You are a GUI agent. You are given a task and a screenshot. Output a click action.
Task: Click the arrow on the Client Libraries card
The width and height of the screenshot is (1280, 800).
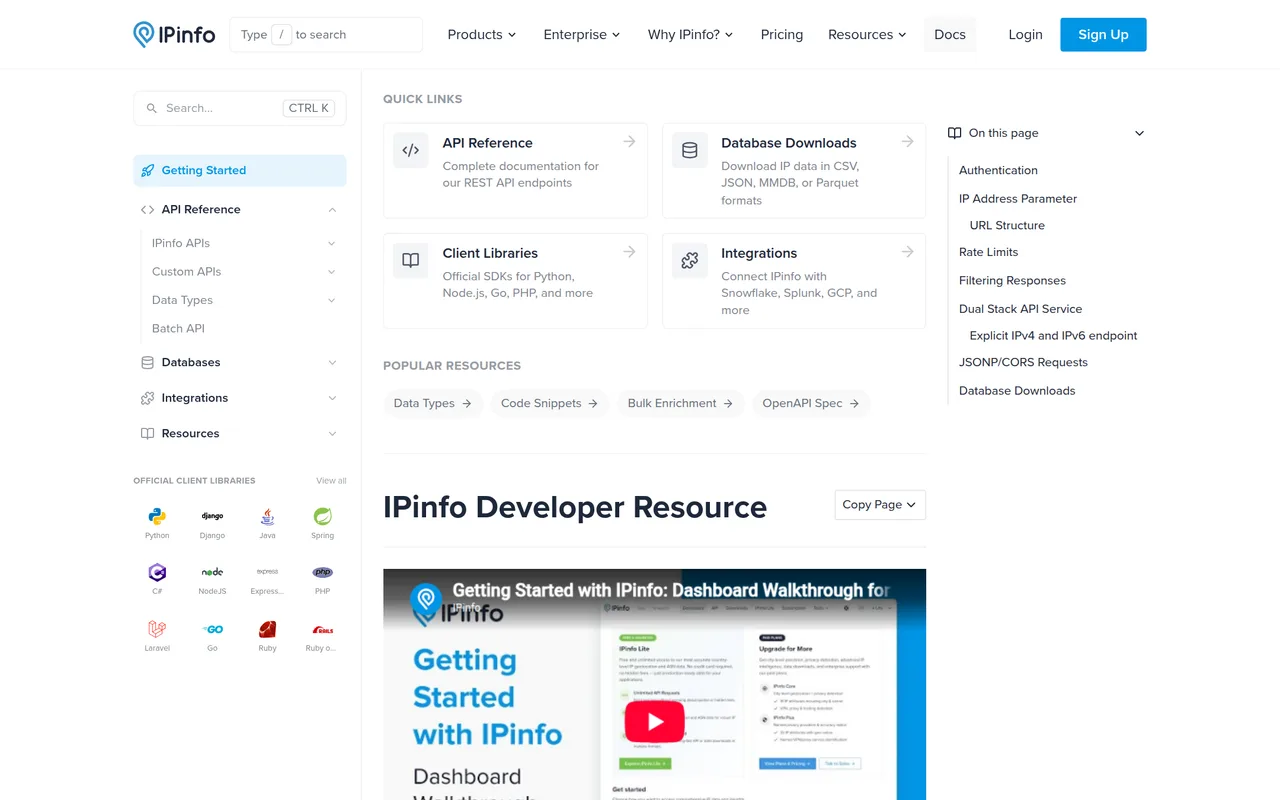coord(629,252)
